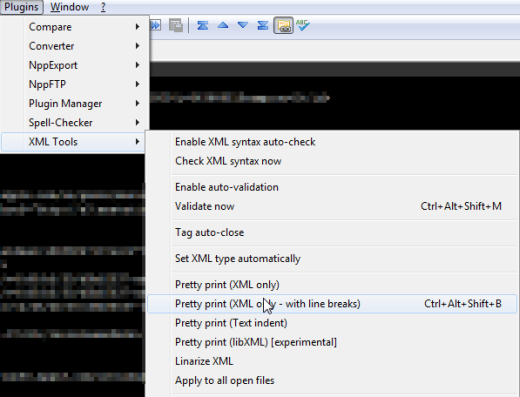
Task: Open the Plugins menu in menu bar
Action: pos(21,7)
